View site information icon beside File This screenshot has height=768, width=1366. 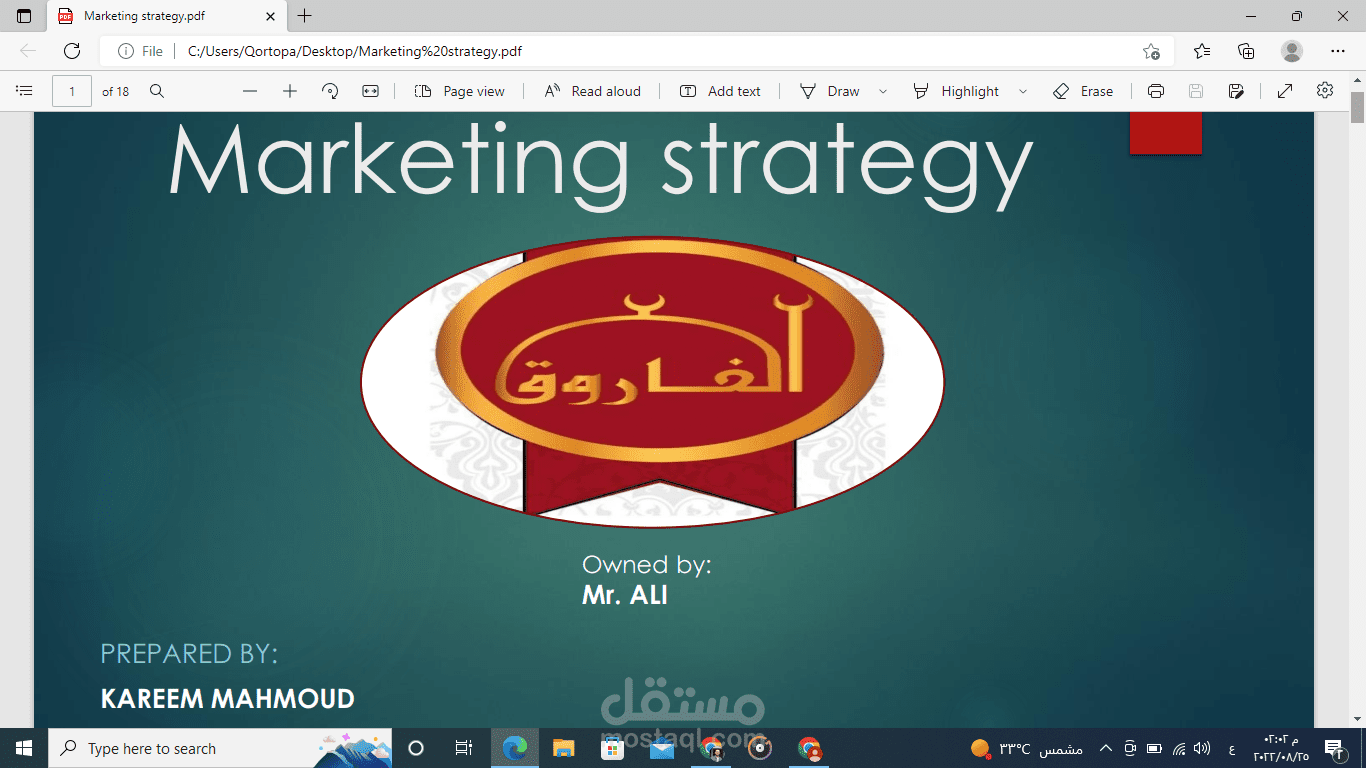point(126,51)
